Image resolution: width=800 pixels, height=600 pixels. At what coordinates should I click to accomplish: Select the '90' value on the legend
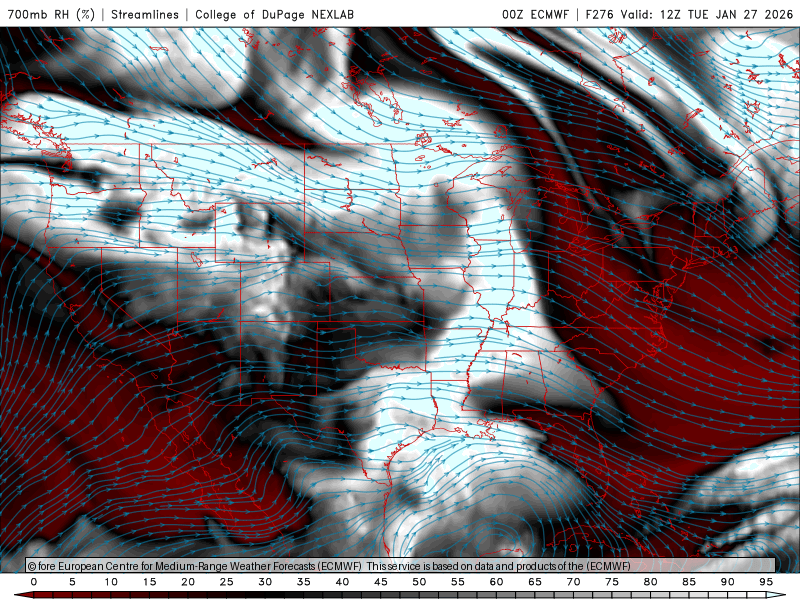728,582
